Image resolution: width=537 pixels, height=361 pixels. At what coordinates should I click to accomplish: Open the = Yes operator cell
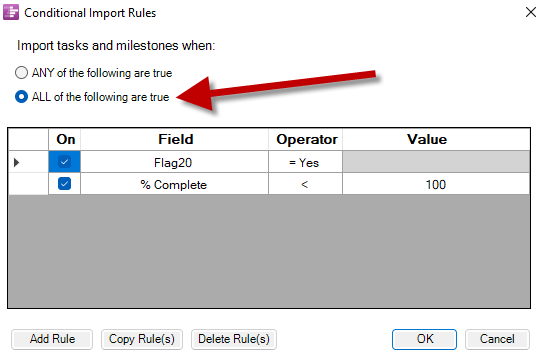tap(305, 162)
